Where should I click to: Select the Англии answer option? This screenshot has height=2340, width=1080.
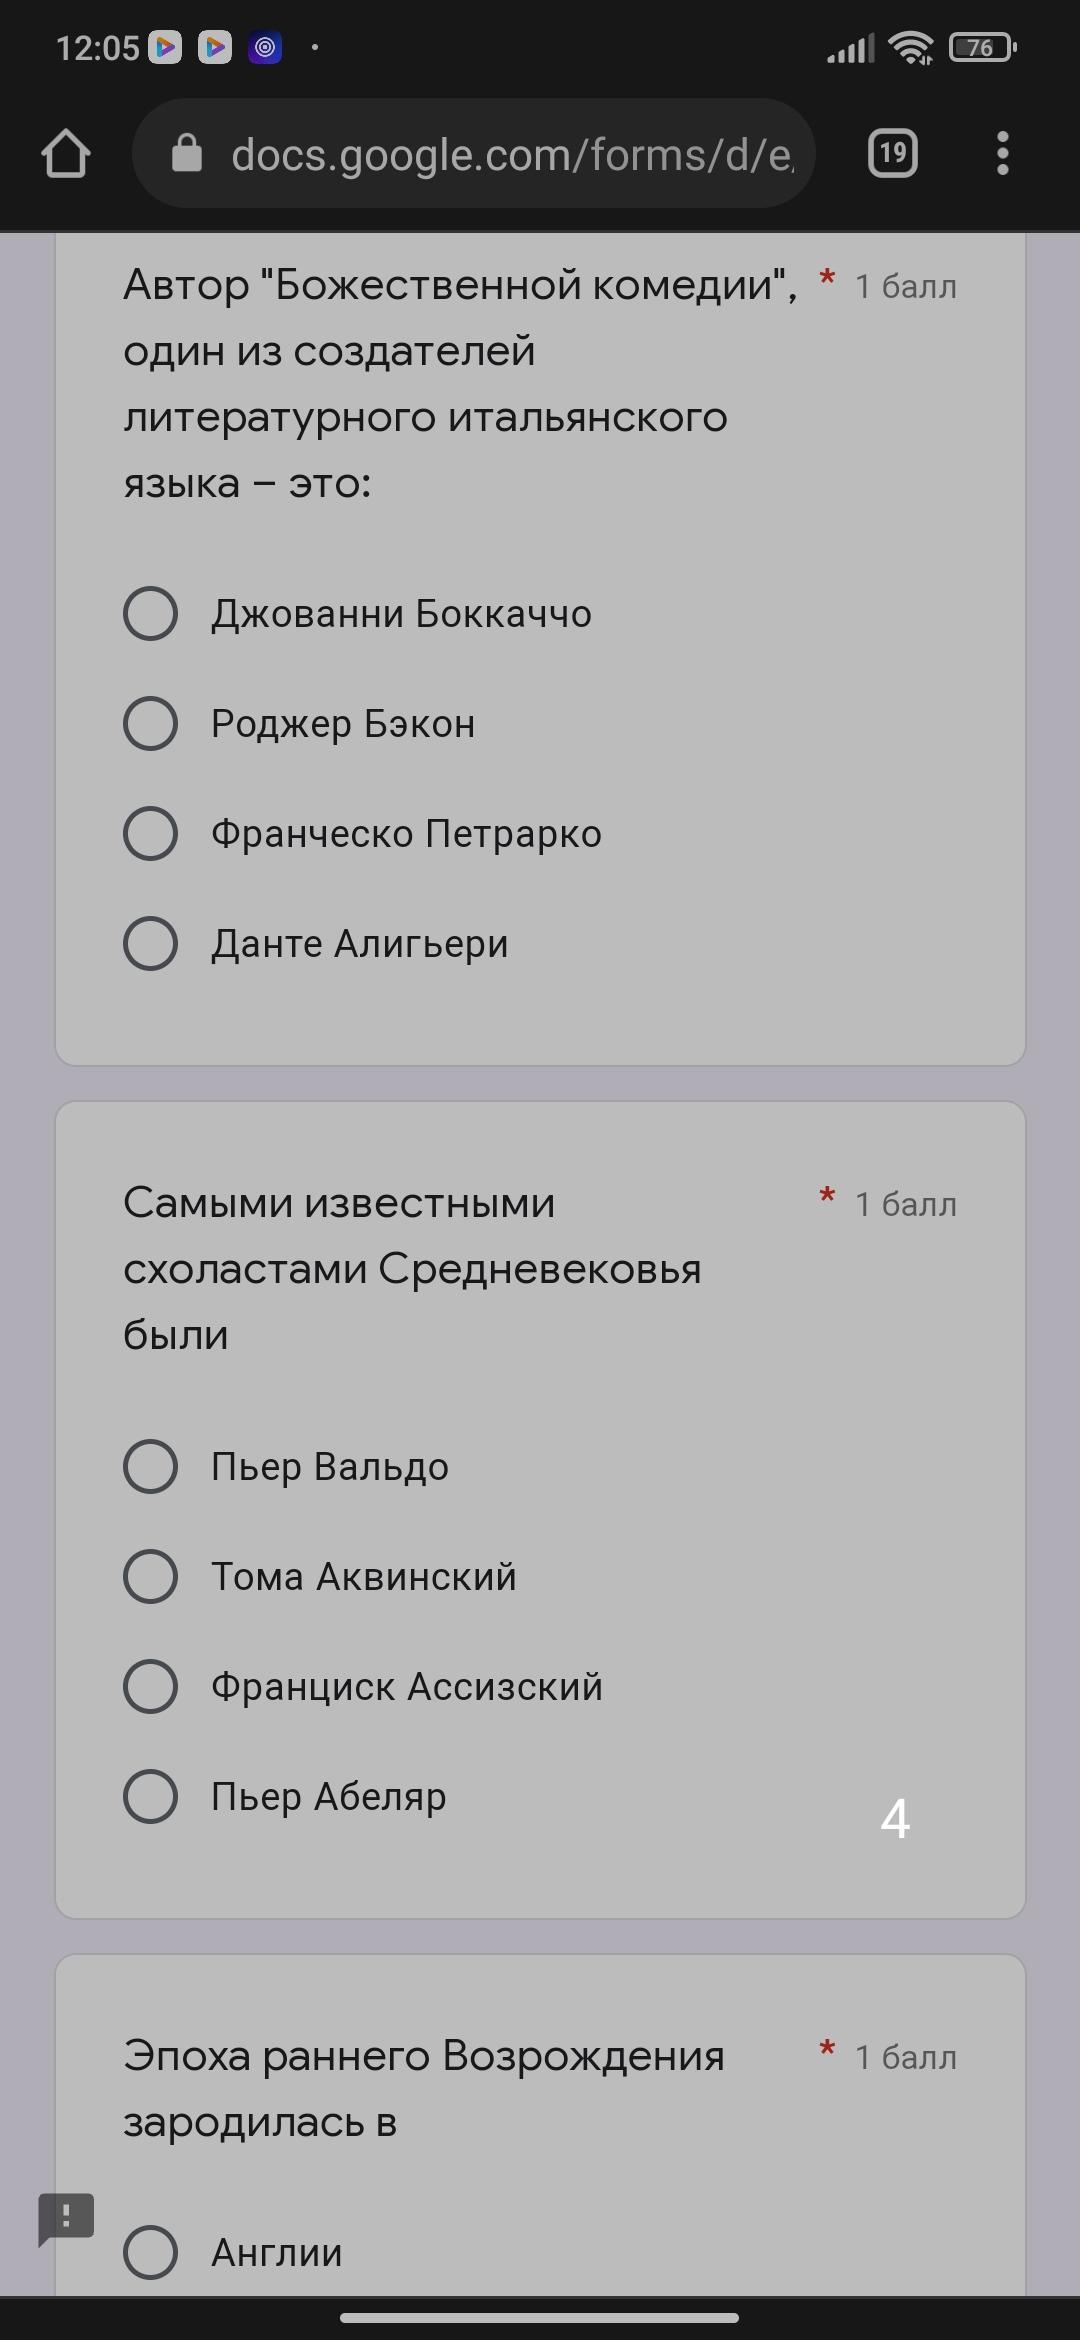[151, 2253]
